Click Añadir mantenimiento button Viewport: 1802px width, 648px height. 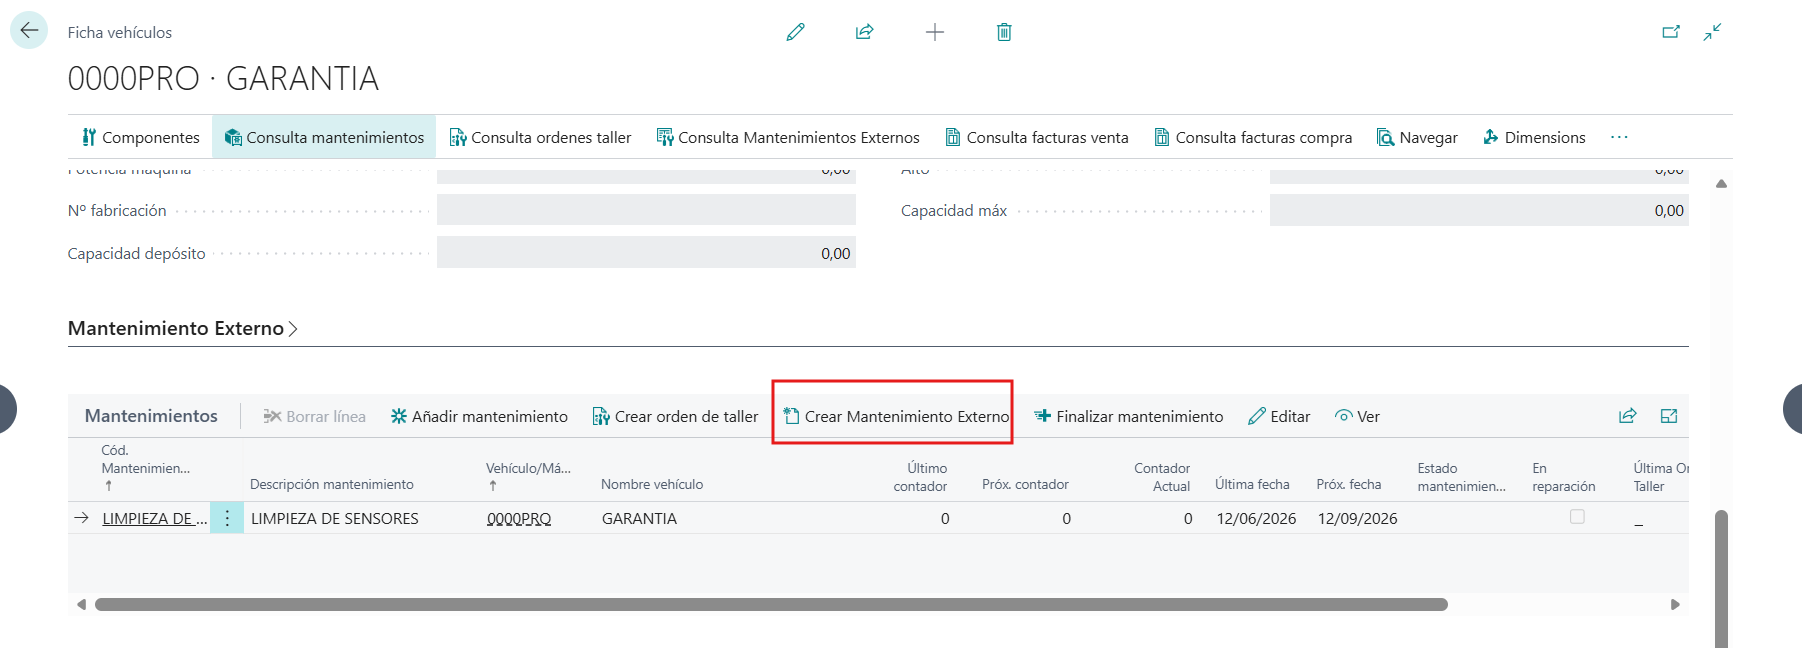479,416
